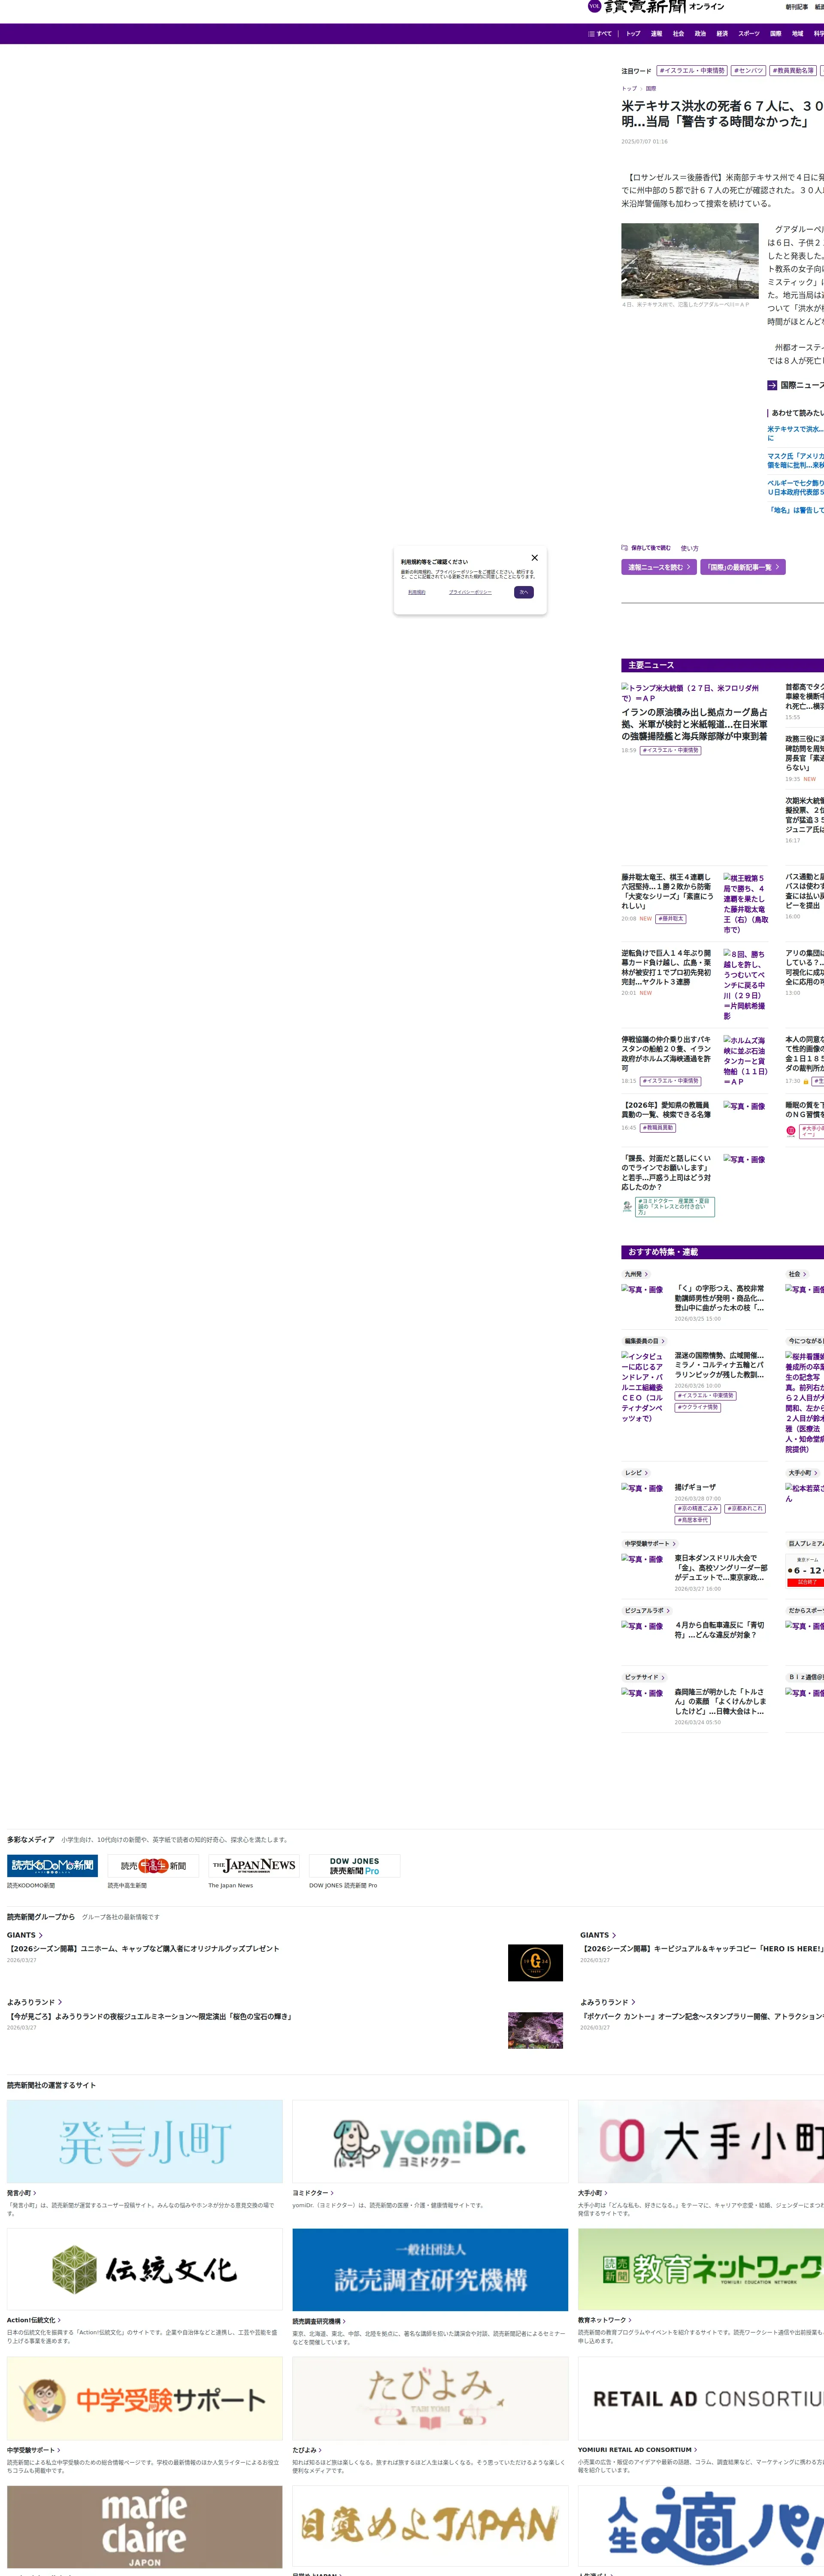The height and width of the screenshot is (2576, 824).
Task: Open the ビジュアルラボ section link
Action: [x=647, y=1611]
